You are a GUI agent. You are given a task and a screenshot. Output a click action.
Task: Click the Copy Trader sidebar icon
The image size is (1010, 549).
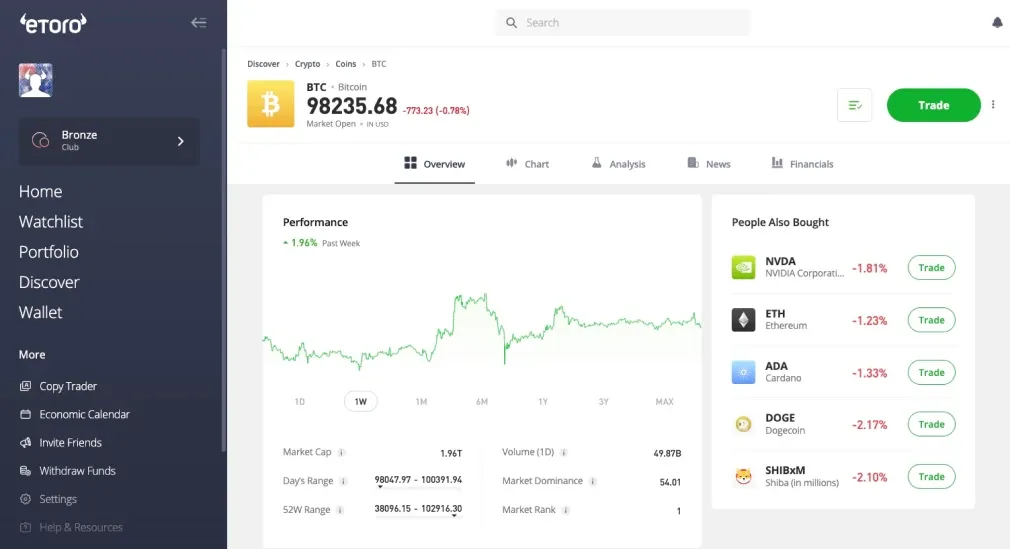pos(26,386)
